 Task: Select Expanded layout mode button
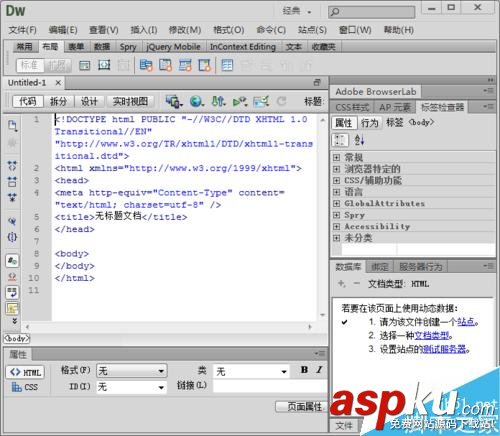point(58,65)
